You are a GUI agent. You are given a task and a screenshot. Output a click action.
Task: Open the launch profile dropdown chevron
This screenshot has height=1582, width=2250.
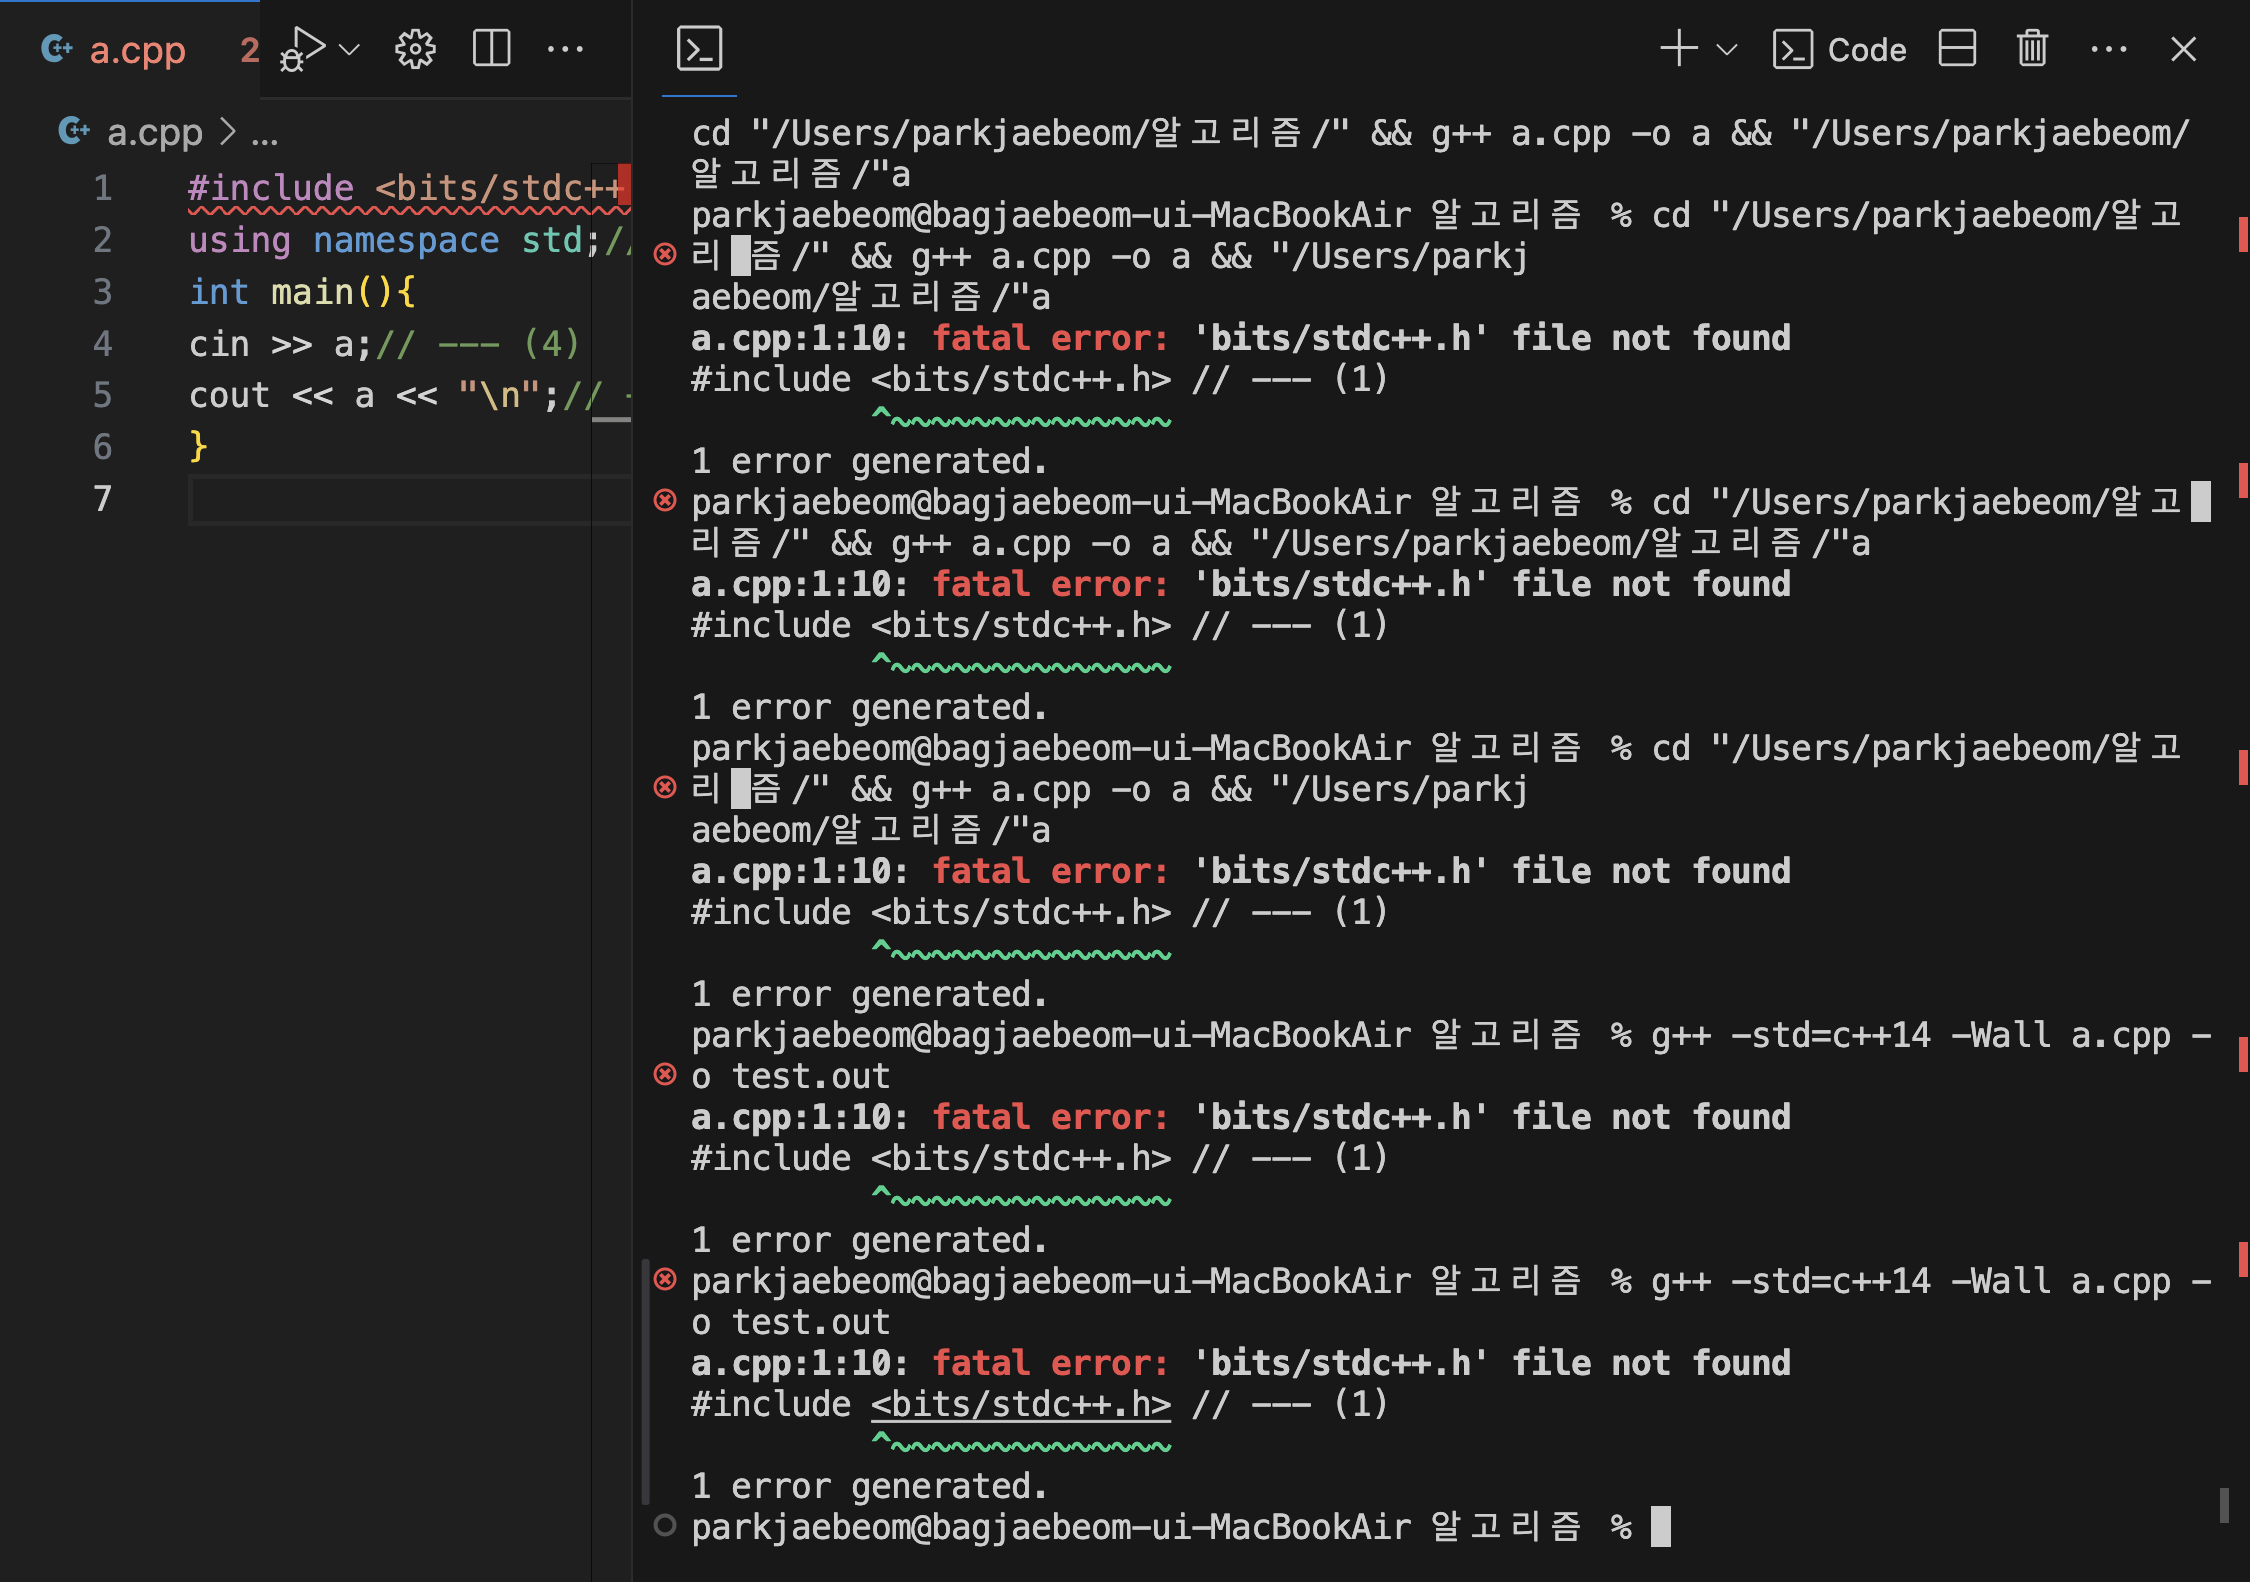point(1727,49)
